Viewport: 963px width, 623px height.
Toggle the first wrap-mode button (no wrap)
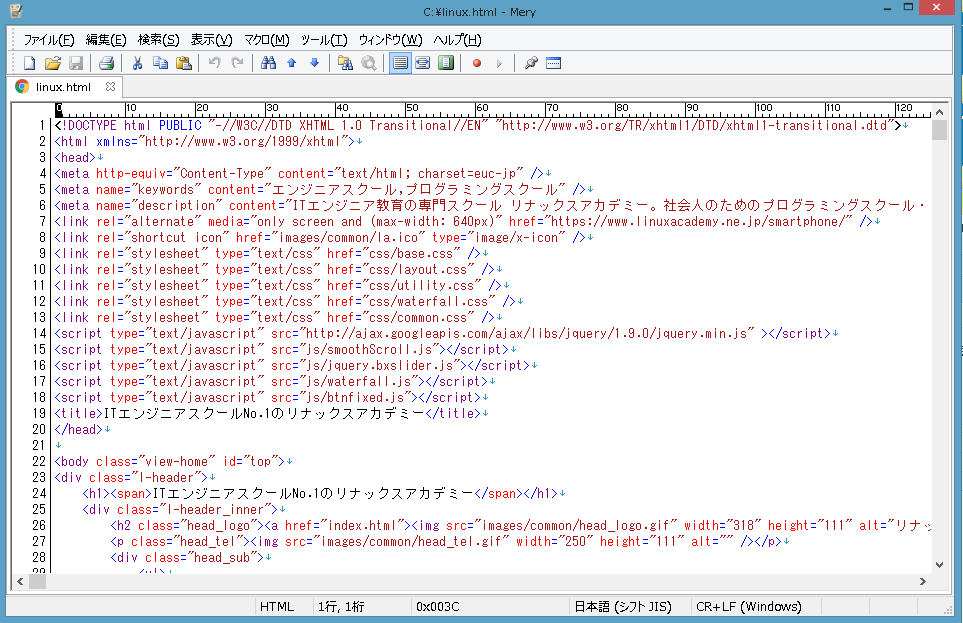tap(400, 63)
